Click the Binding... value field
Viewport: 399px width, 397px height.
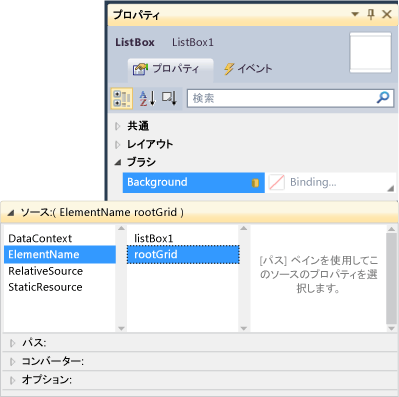pos(331,182)
